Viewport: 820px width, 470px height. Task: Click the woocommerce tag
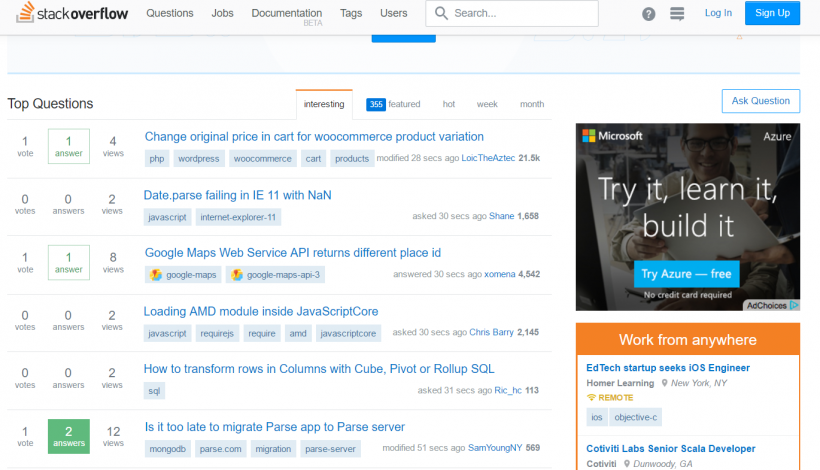click(x=263, y=158)
